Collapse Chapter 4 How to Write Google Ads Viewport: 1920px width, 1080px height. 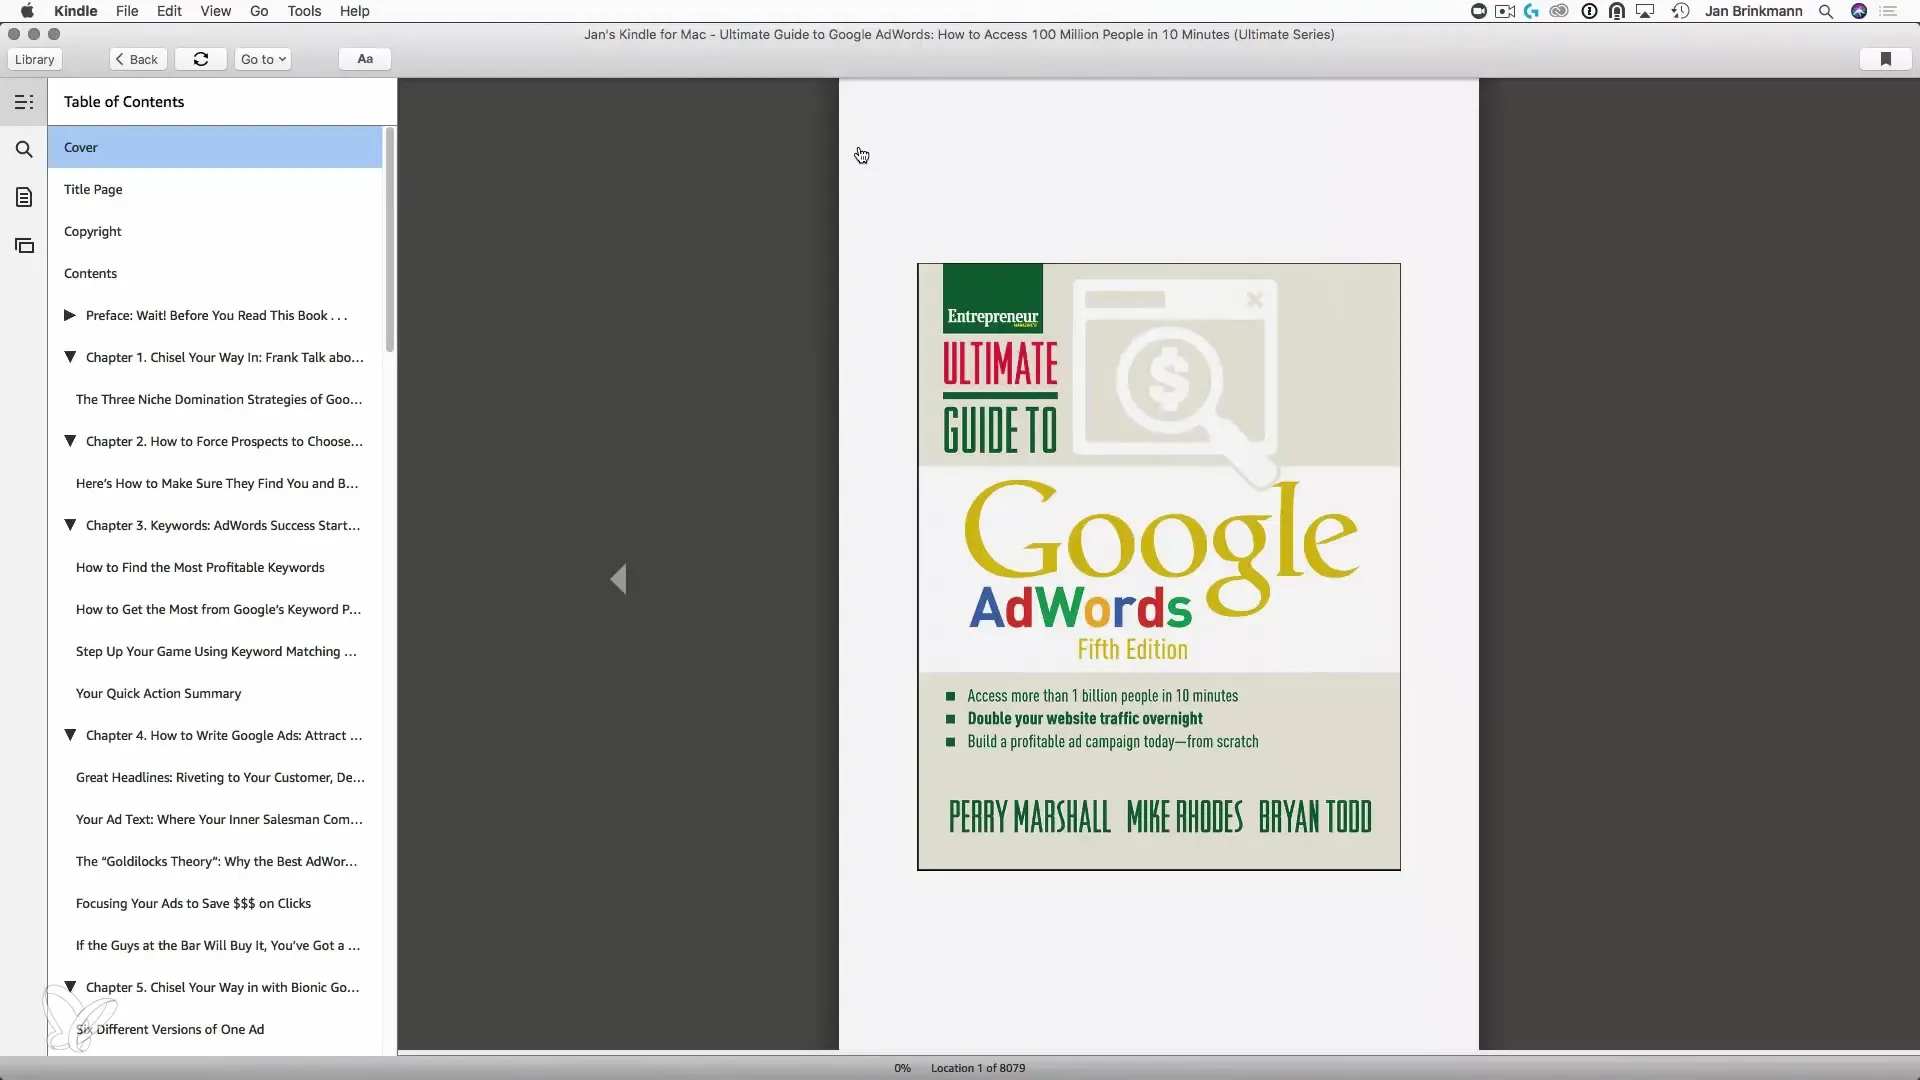[70, 735]
